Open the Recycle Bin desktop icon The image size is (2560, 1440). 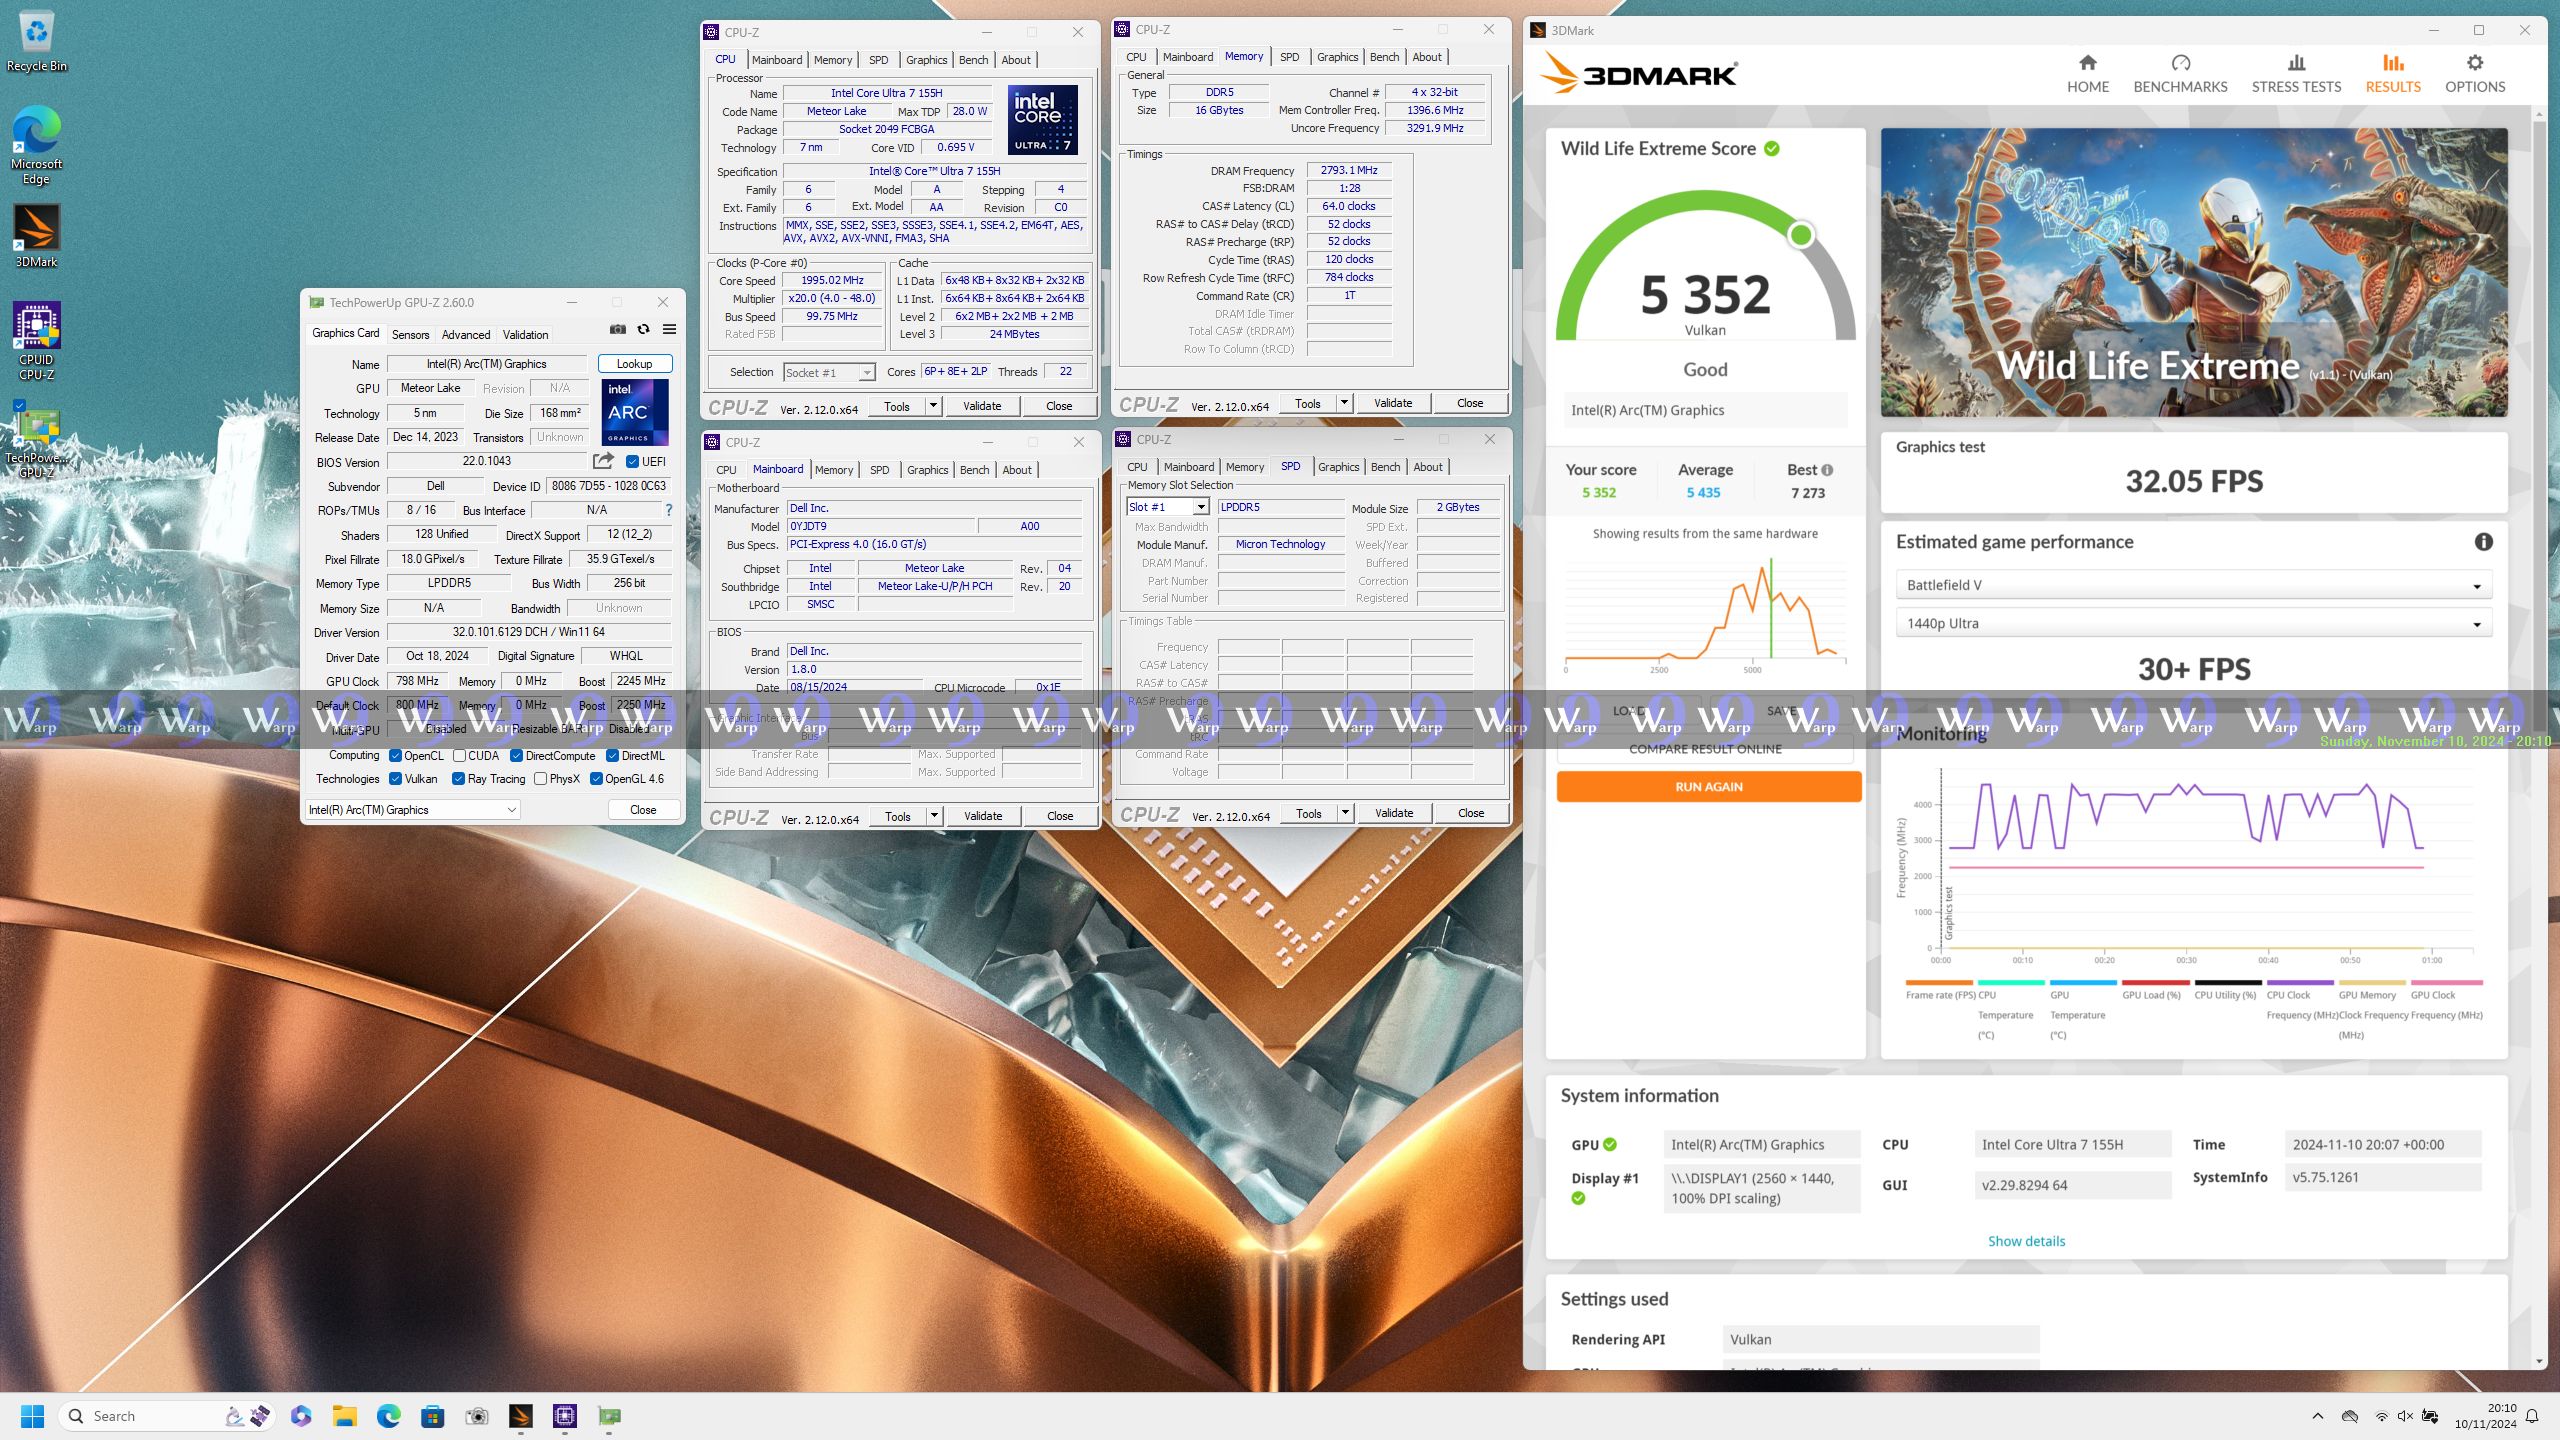tap(37, 42)
